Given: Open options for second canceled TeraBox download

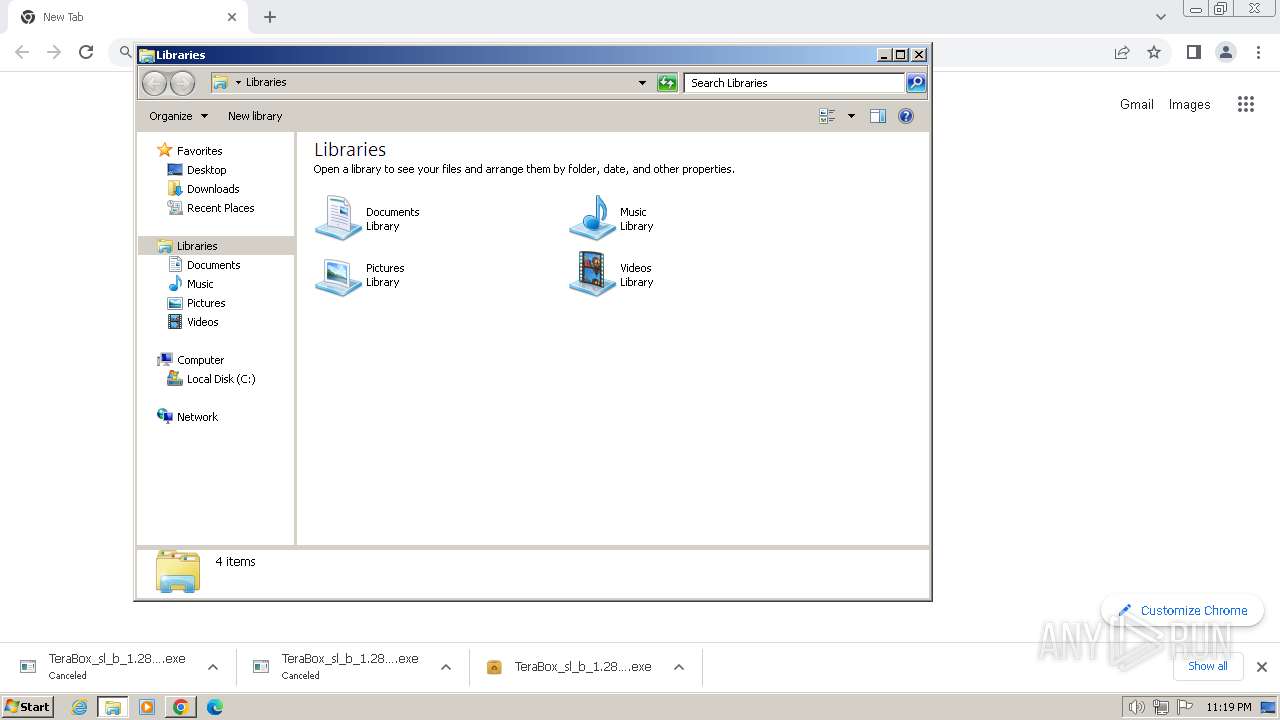Looking at the screenshot, I should [x=446, y=667].
